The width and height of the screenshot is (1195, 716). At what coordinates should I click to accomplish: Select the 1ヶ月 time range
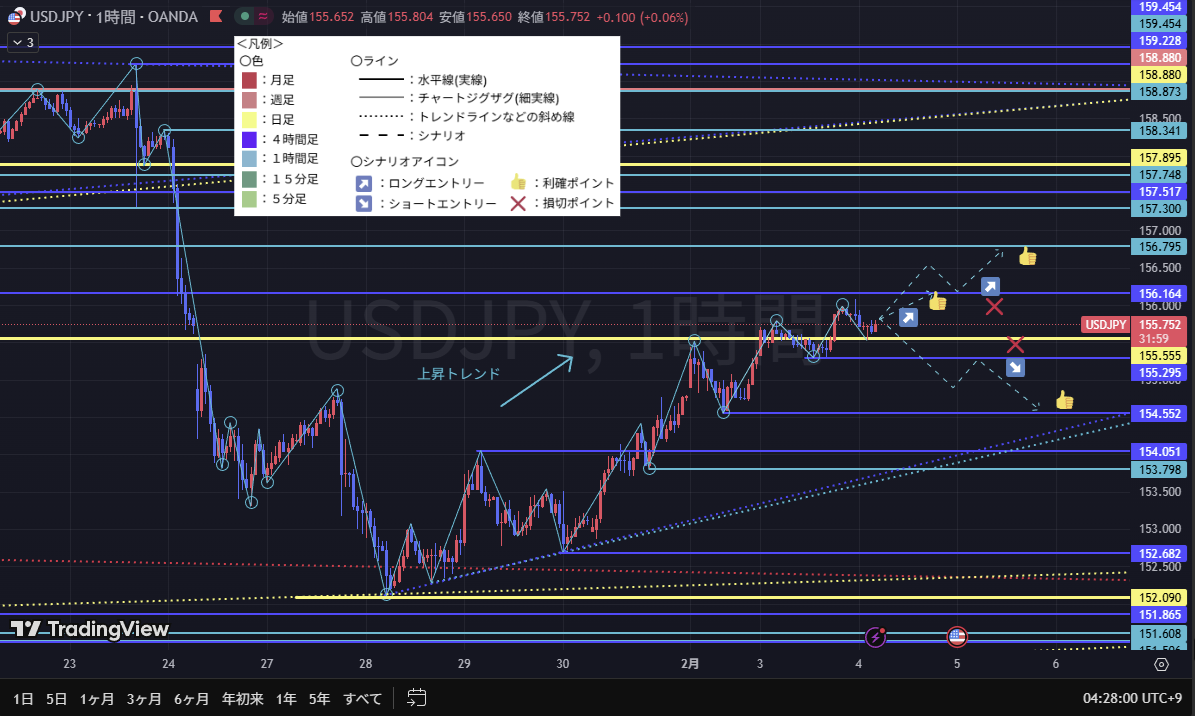pos(96,698)
